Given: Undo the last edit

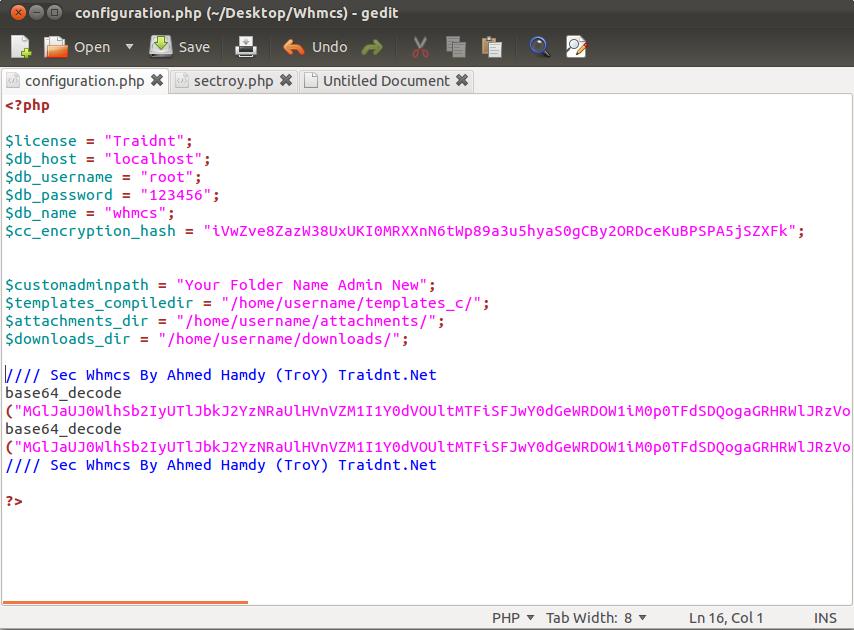Looking at the screenshot, I should point(315,47).
